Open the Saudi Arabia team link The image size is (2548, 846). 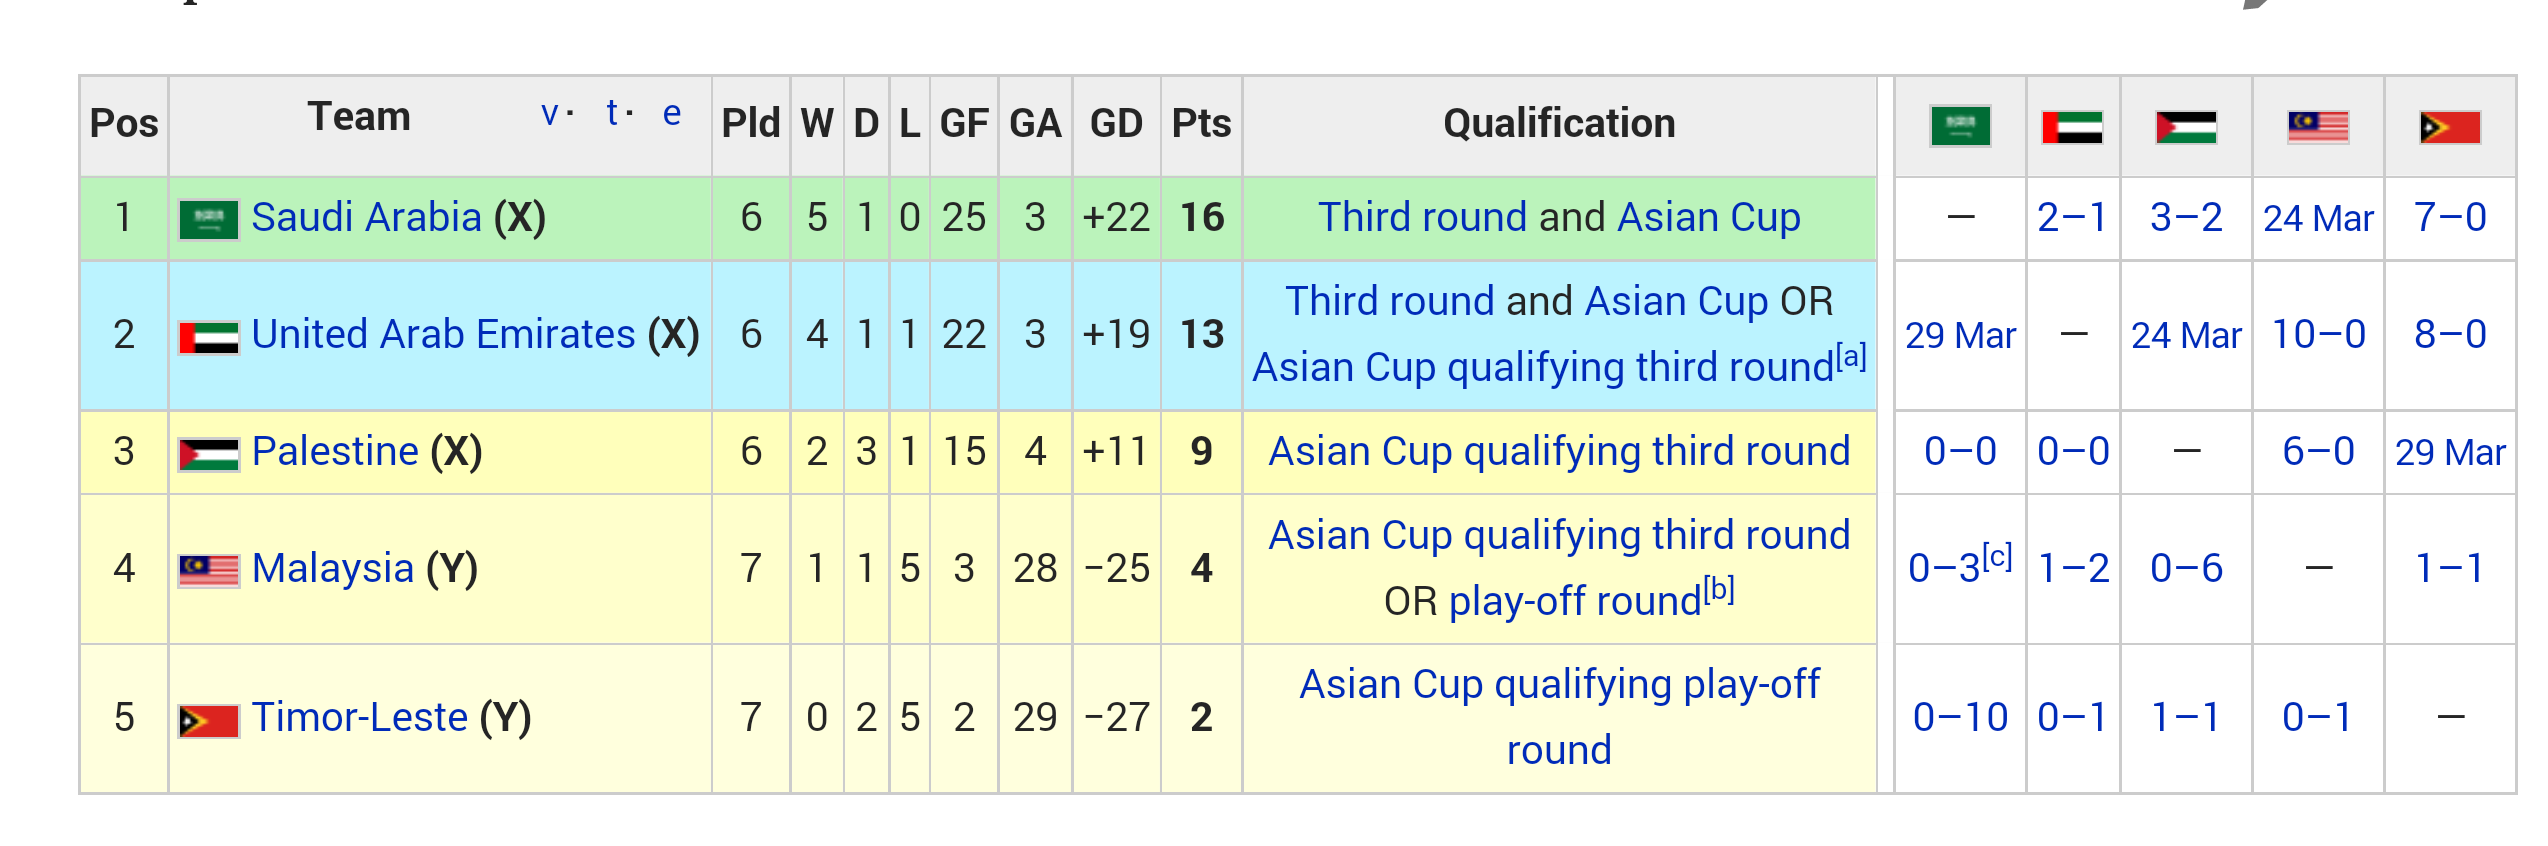(366, 217)
